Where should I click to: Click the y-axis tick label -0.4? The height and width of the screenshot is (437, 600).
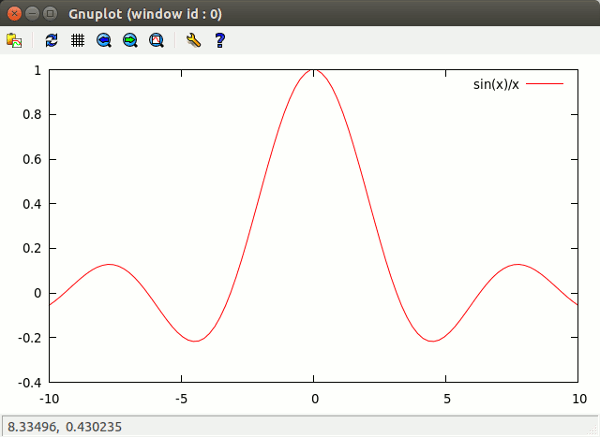pyautogui.click(x=29, y=382)
